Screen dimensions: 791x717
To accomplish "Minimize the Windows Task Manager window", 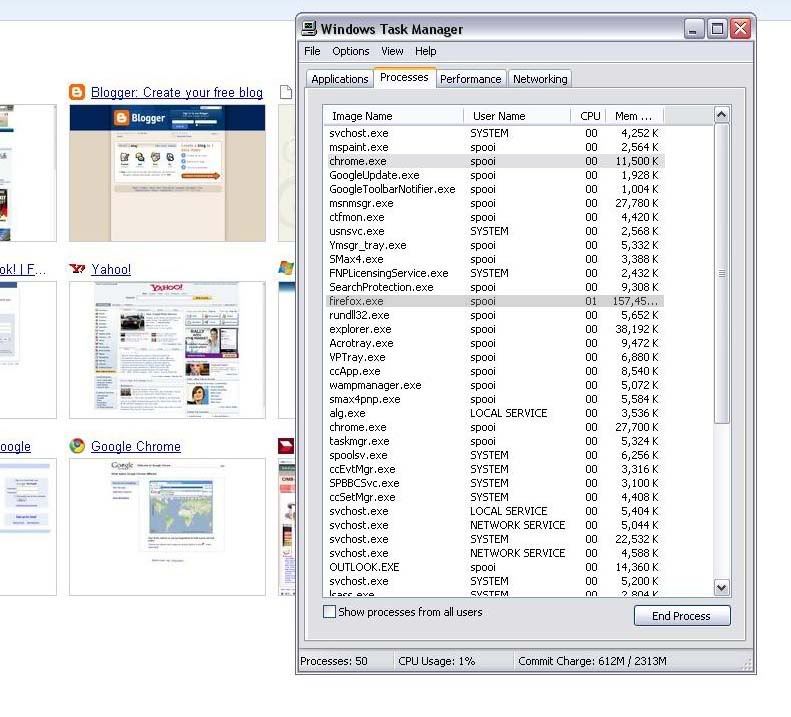I will tap(694, 28).
